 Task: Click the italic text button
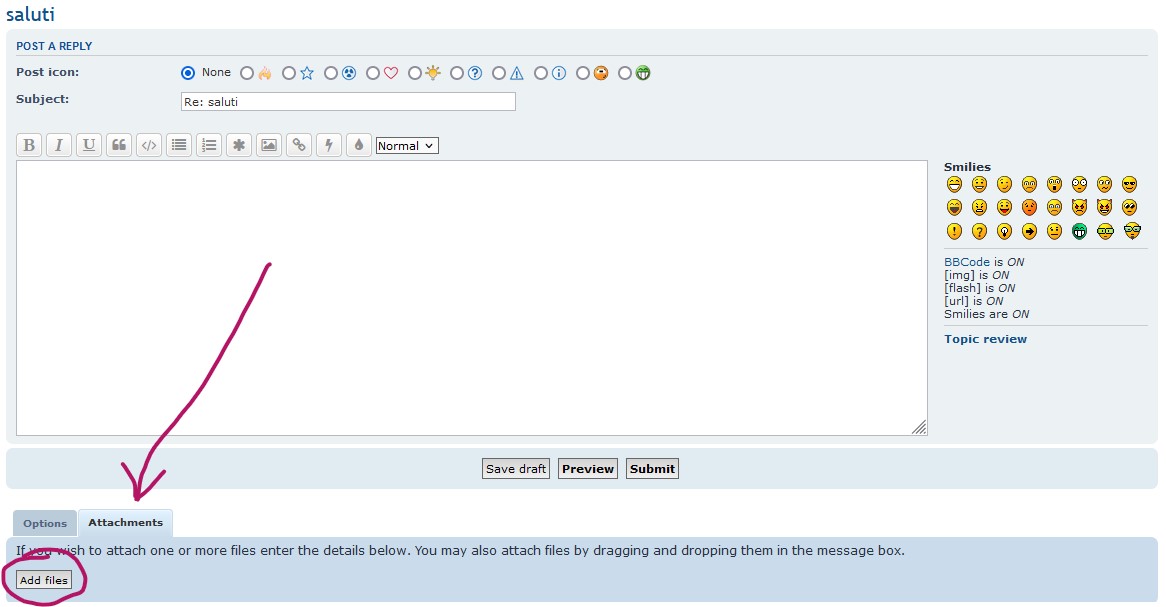[x=59, y=145]
